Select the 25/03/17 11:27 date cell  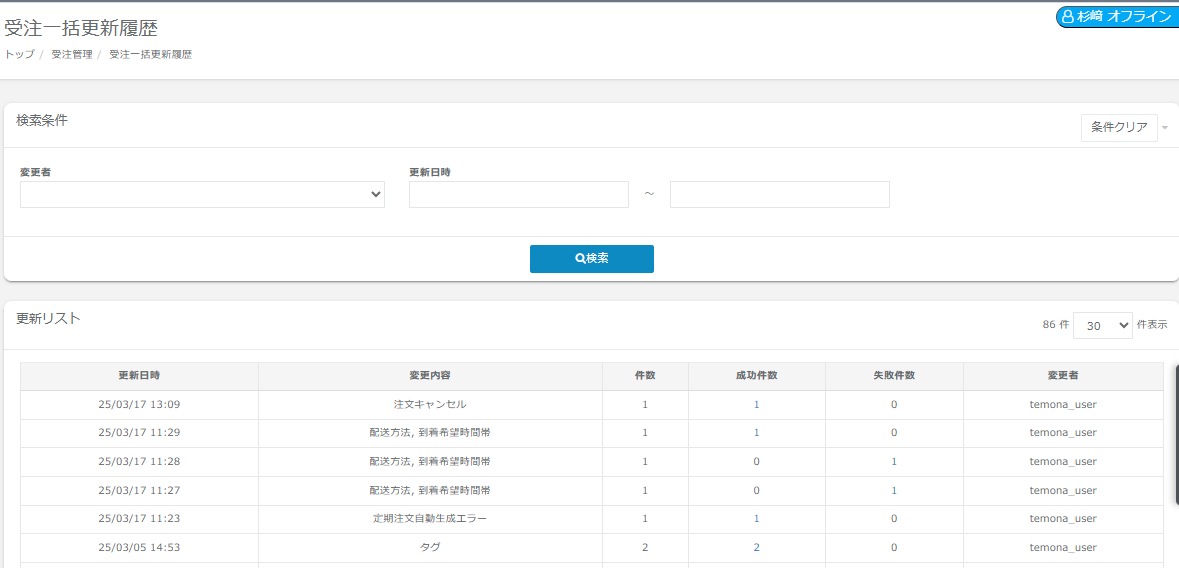[139, 490]
